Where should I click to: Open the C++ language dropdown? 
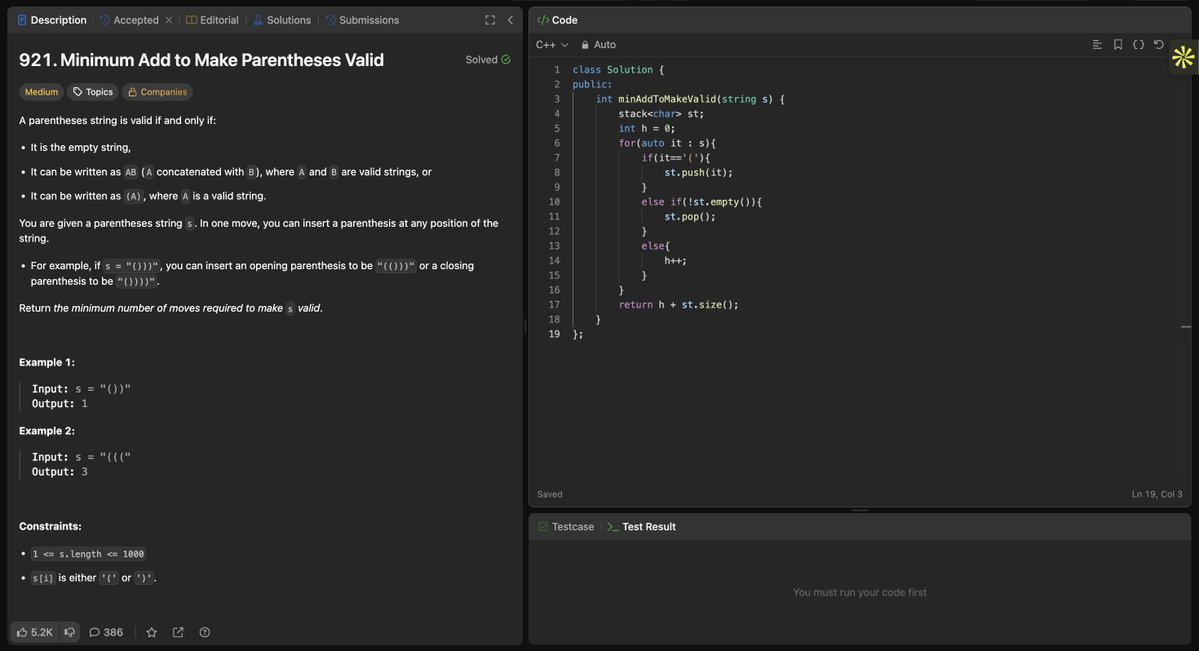click(x=552, y=44)
